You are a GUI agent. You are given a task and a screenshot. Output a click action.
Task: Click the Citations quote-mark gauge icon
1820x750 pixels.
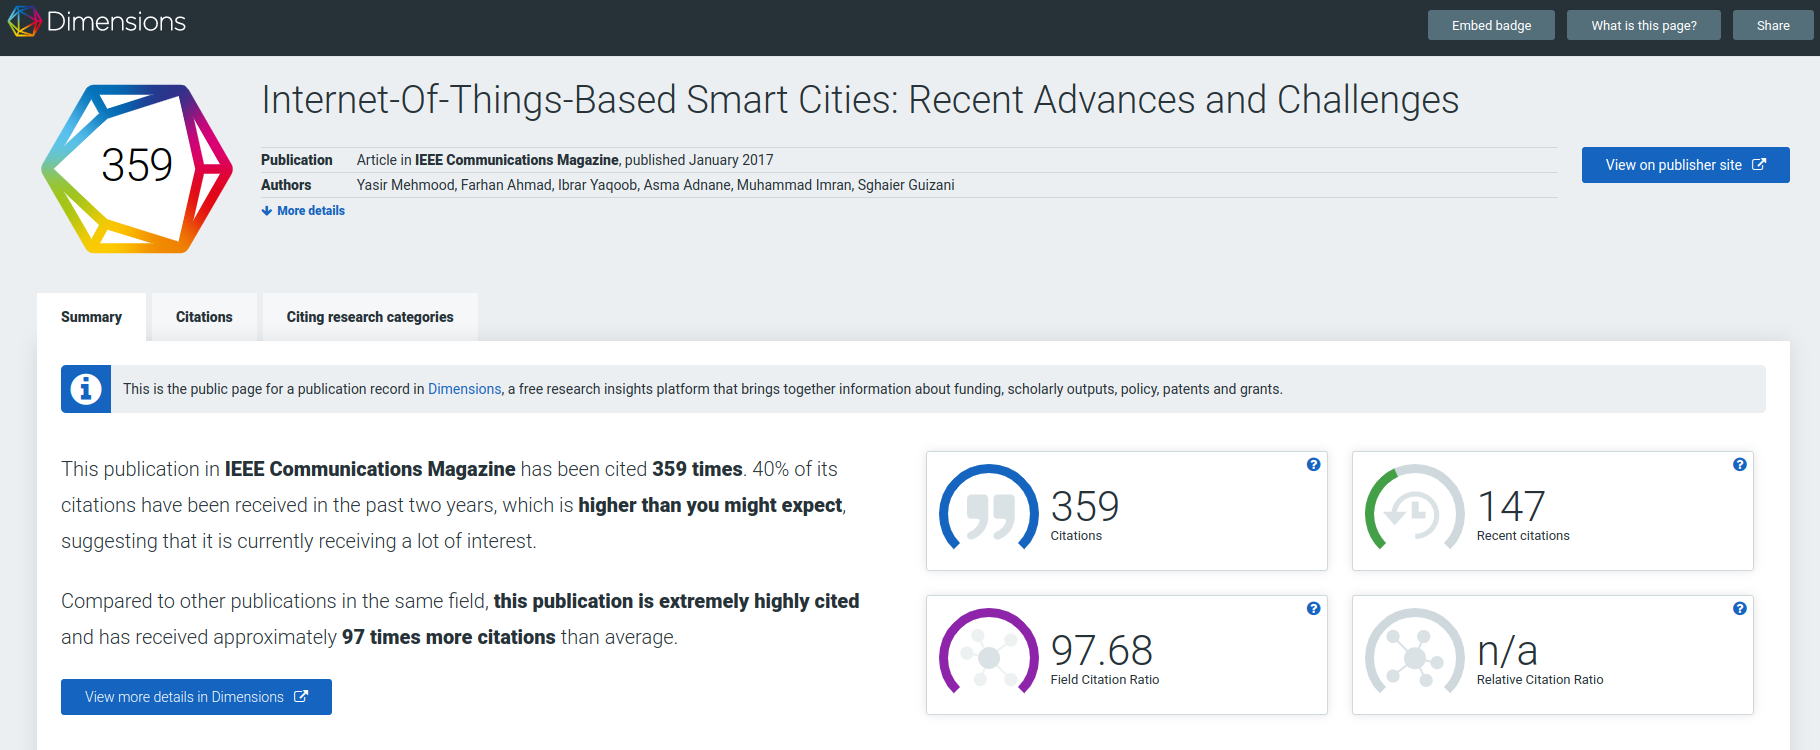988,512
